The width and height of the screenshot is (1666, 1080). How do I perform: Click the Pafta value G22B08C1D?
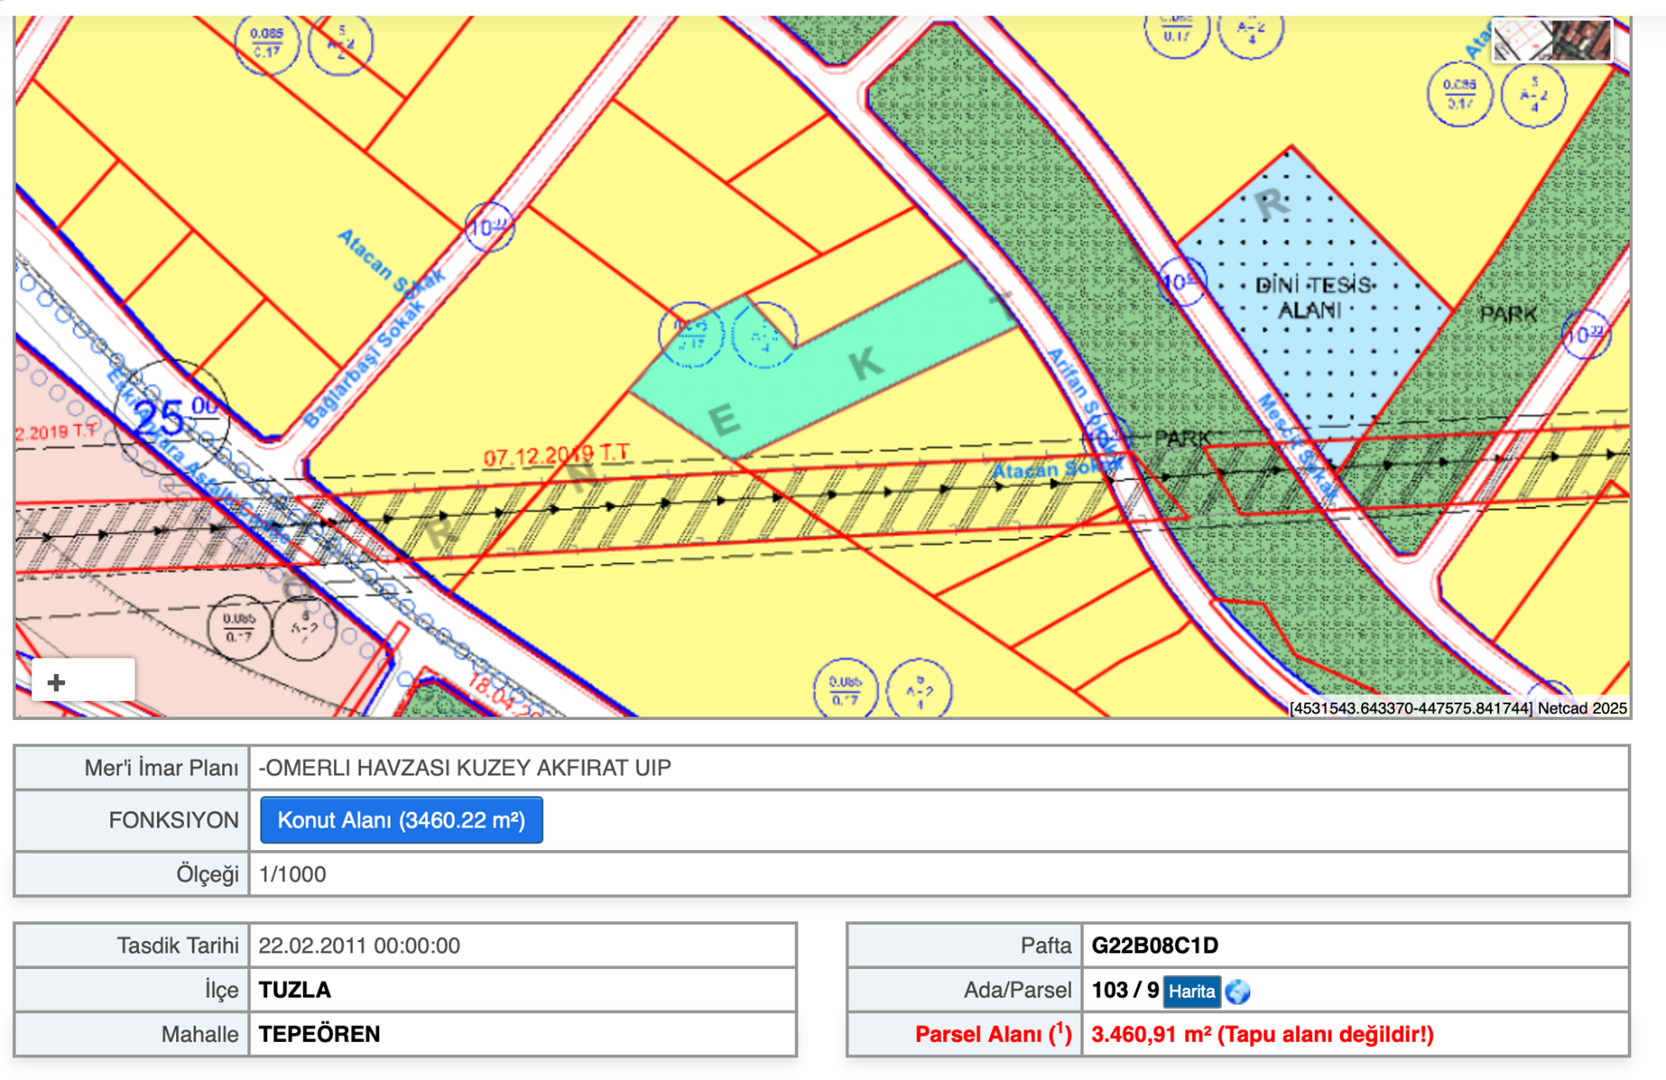[x=1154, y=945]
